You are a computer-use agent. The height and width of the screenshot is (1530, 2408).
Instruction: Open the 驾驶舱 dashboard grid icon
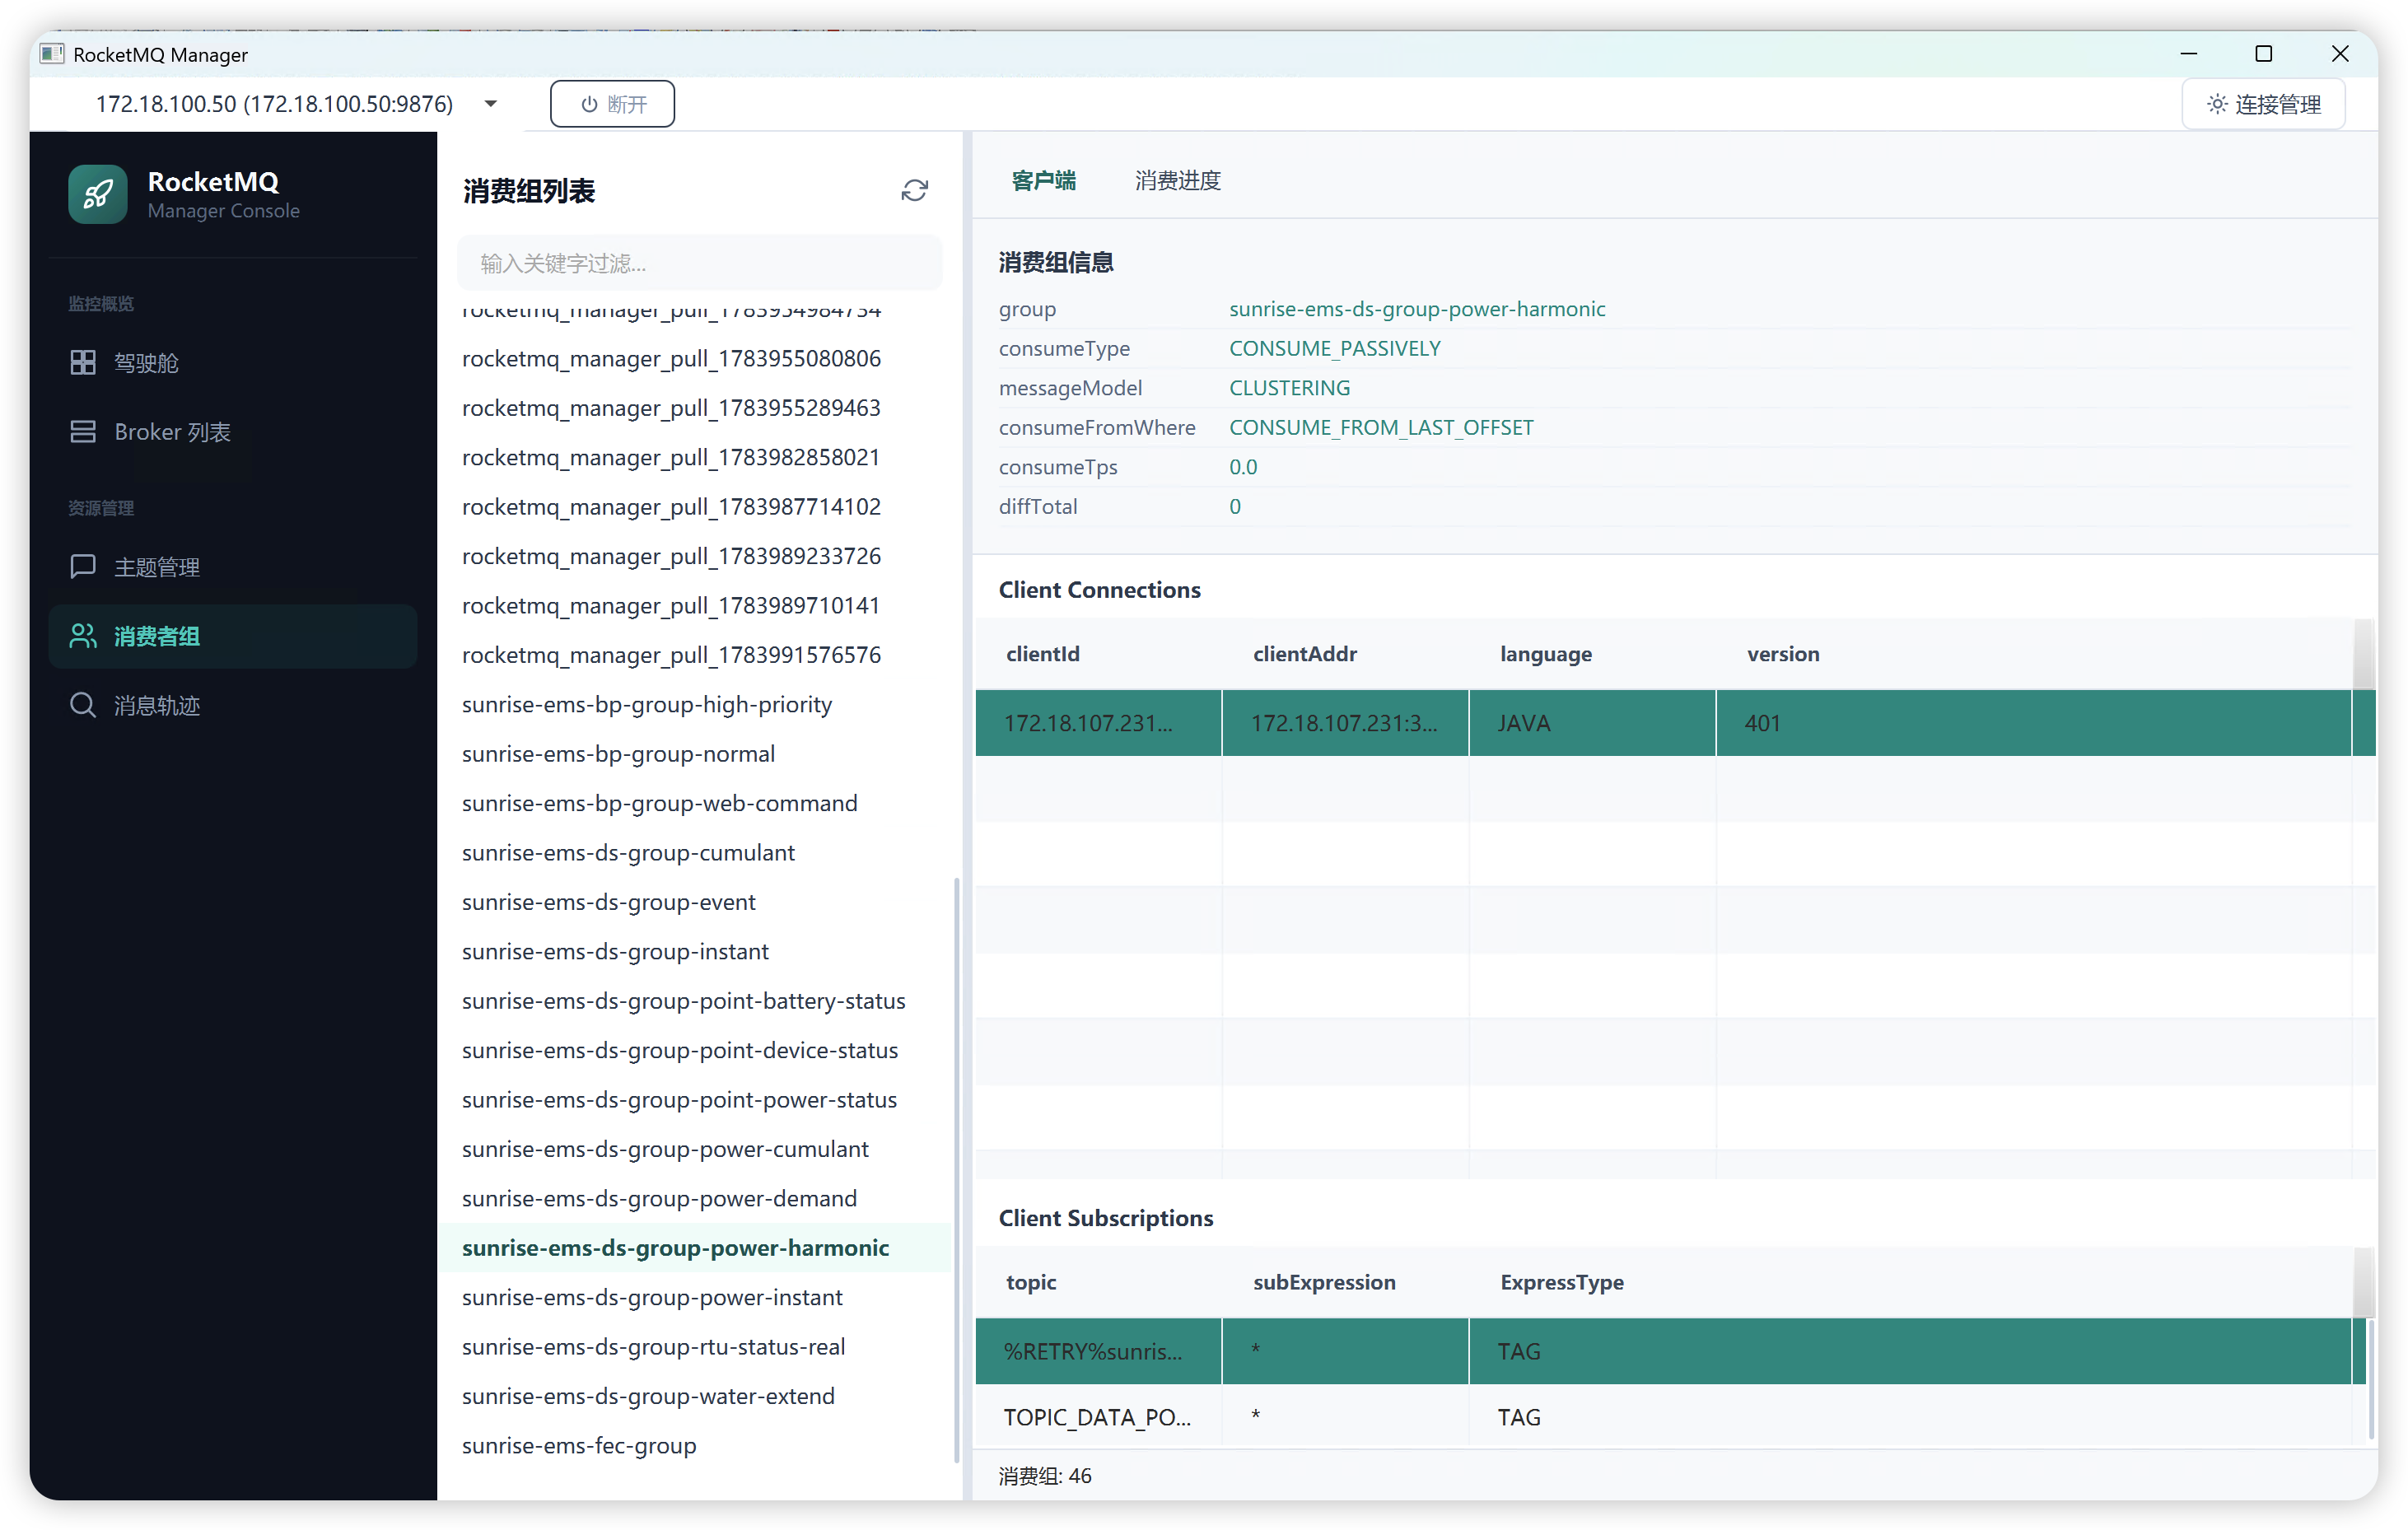[83, 362]
